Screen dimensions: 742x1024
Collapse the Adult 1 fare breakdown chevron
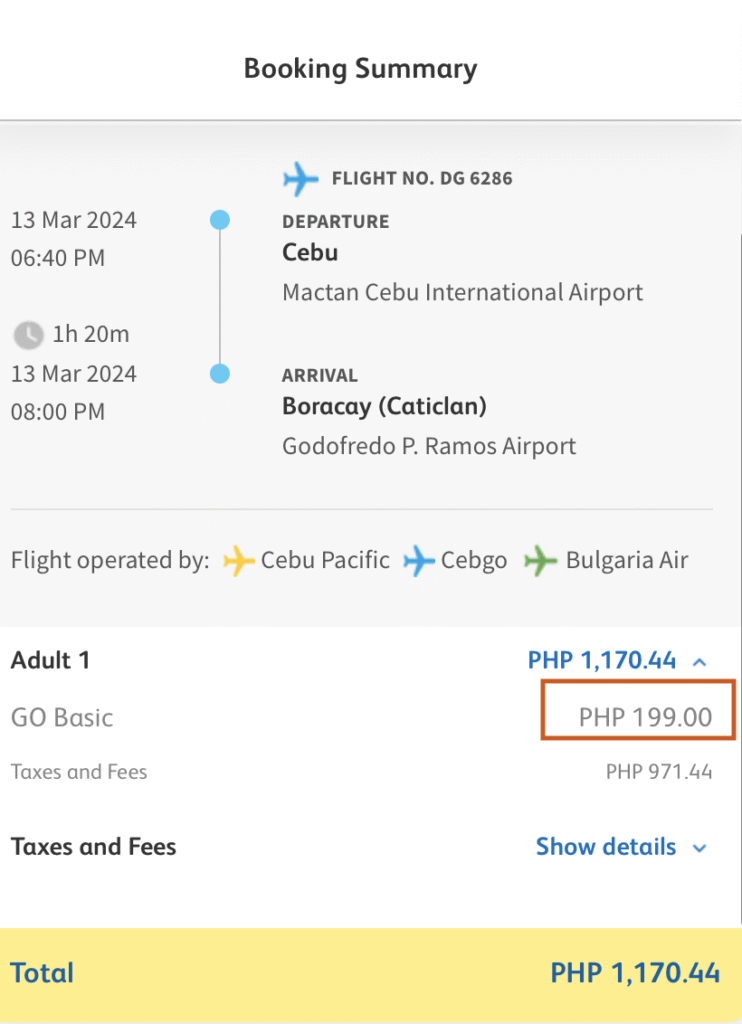700,662
